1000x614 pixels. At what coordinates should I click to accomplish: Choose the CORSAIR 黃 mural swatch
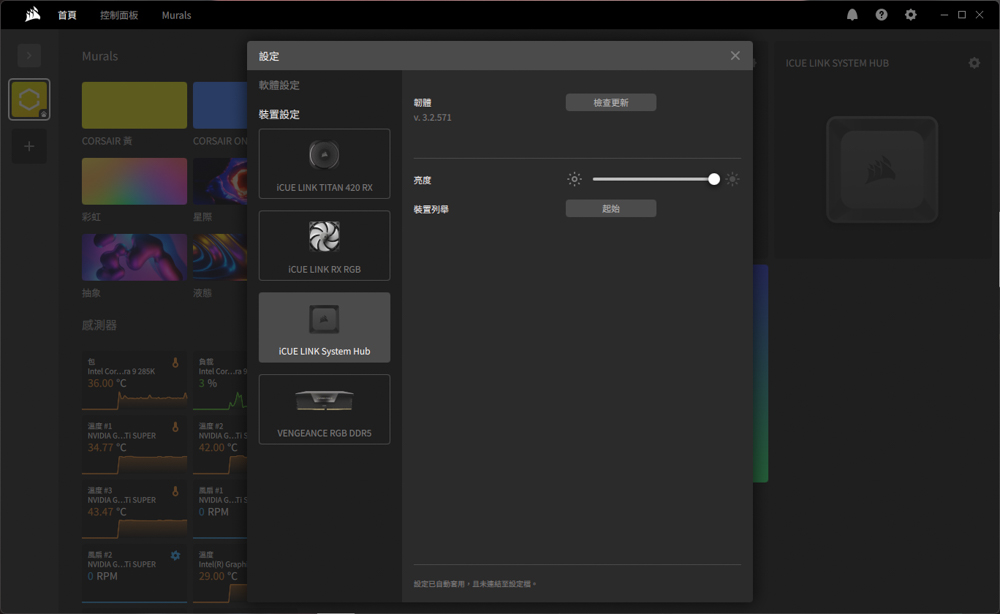click(x=134, y=105)
